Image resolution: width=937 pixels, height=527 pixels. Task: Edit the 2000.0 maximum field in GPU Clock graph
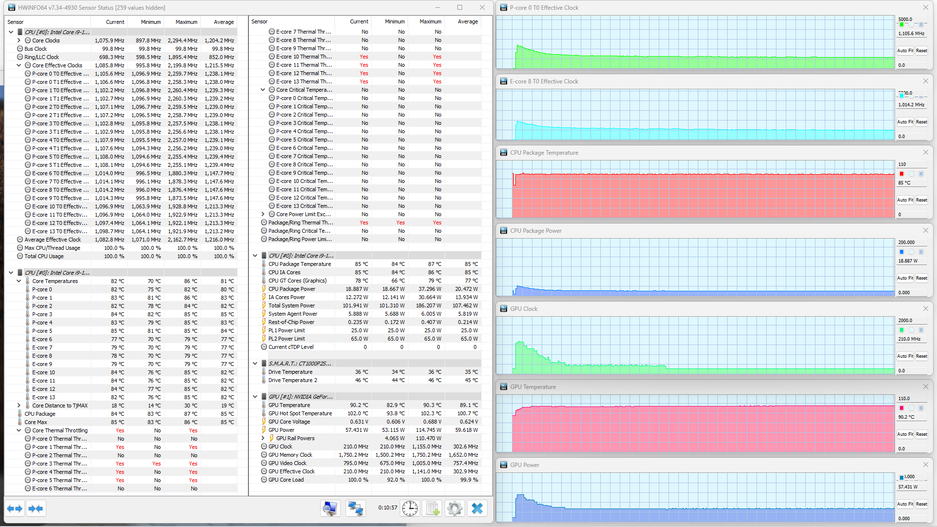(x=911, y=320)
